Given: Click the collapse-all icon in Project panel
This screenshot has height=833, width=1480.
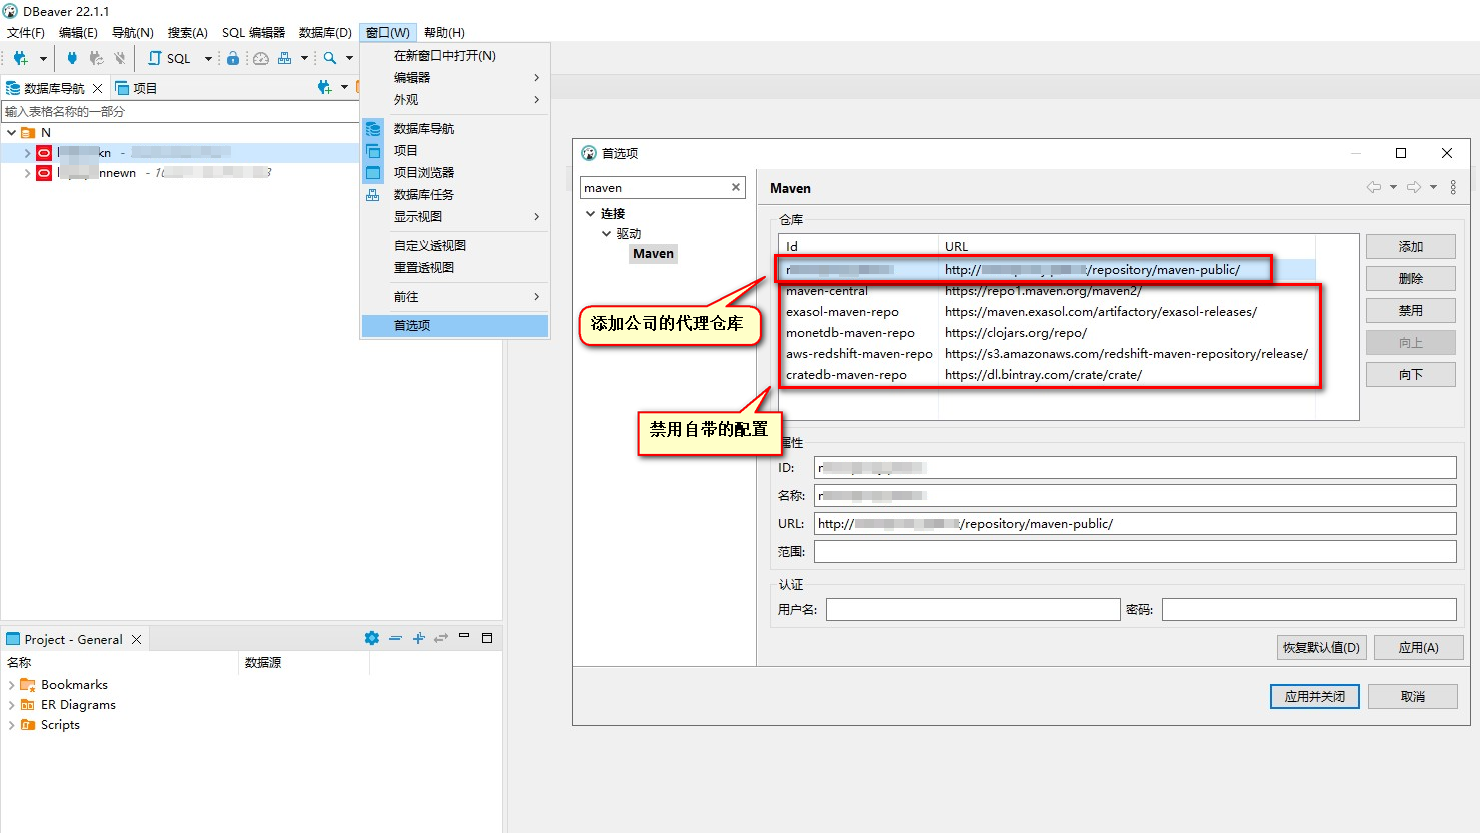Looking at the screenshot, I should pos(395,638).
